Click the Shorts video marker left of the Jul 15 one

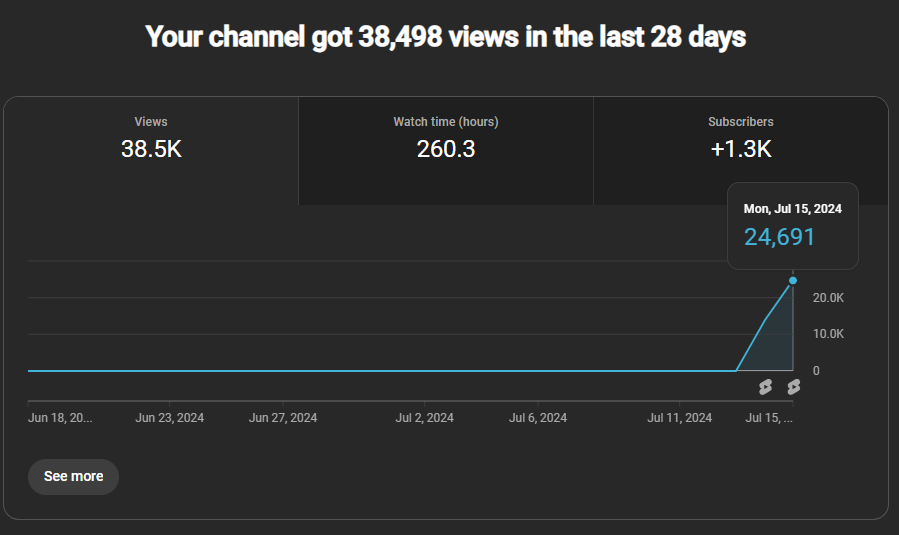tap(765, 387)
